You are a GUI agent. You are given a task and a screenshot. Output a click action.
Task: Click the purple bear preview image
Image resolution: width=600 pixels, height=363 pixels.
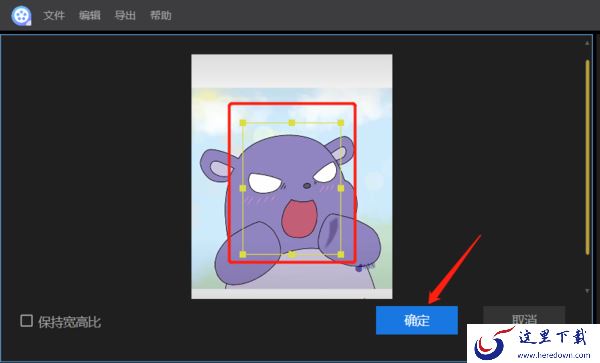click(292, 176)
